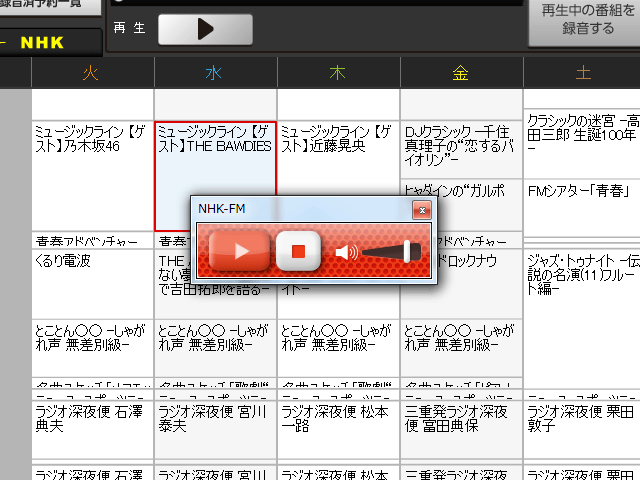Viewport: 640px width, 480px height.
Task: Select DJクラシック 千住真理子 program
Action: [x=462, y=149]
